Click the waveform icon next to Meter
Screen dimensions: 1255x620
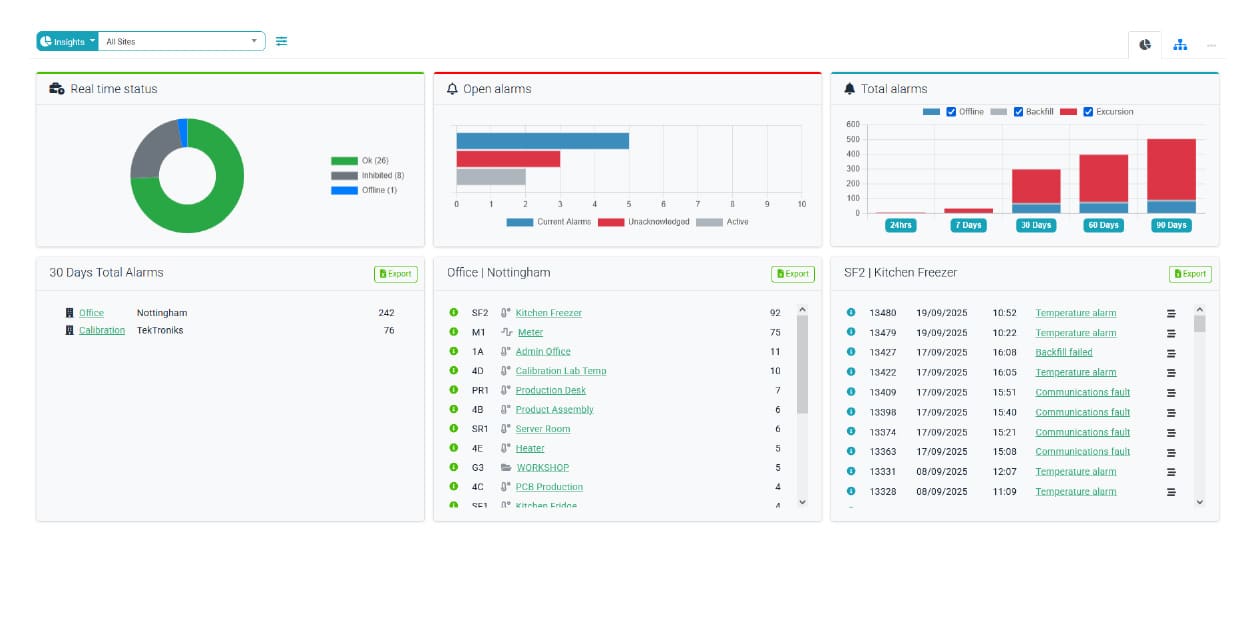[x=508, y=332]
